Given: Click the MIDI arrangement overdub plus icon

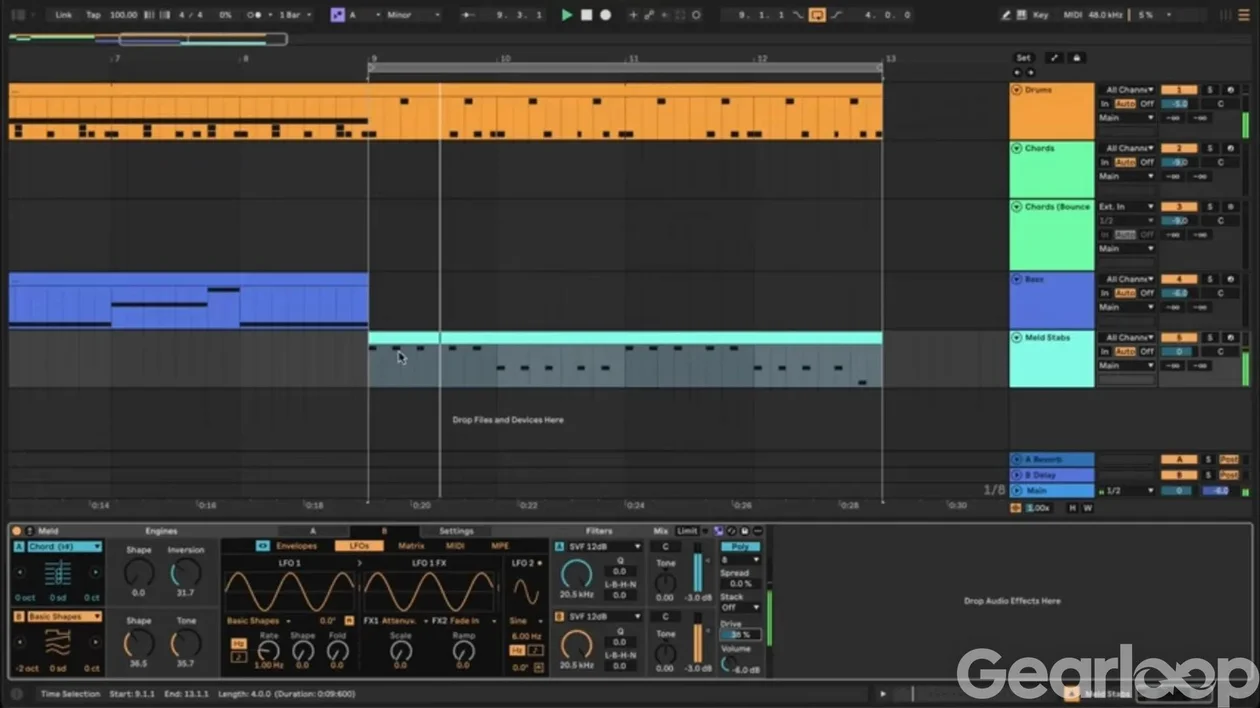Looking at the screenshot, I should [x=632, y=15].
